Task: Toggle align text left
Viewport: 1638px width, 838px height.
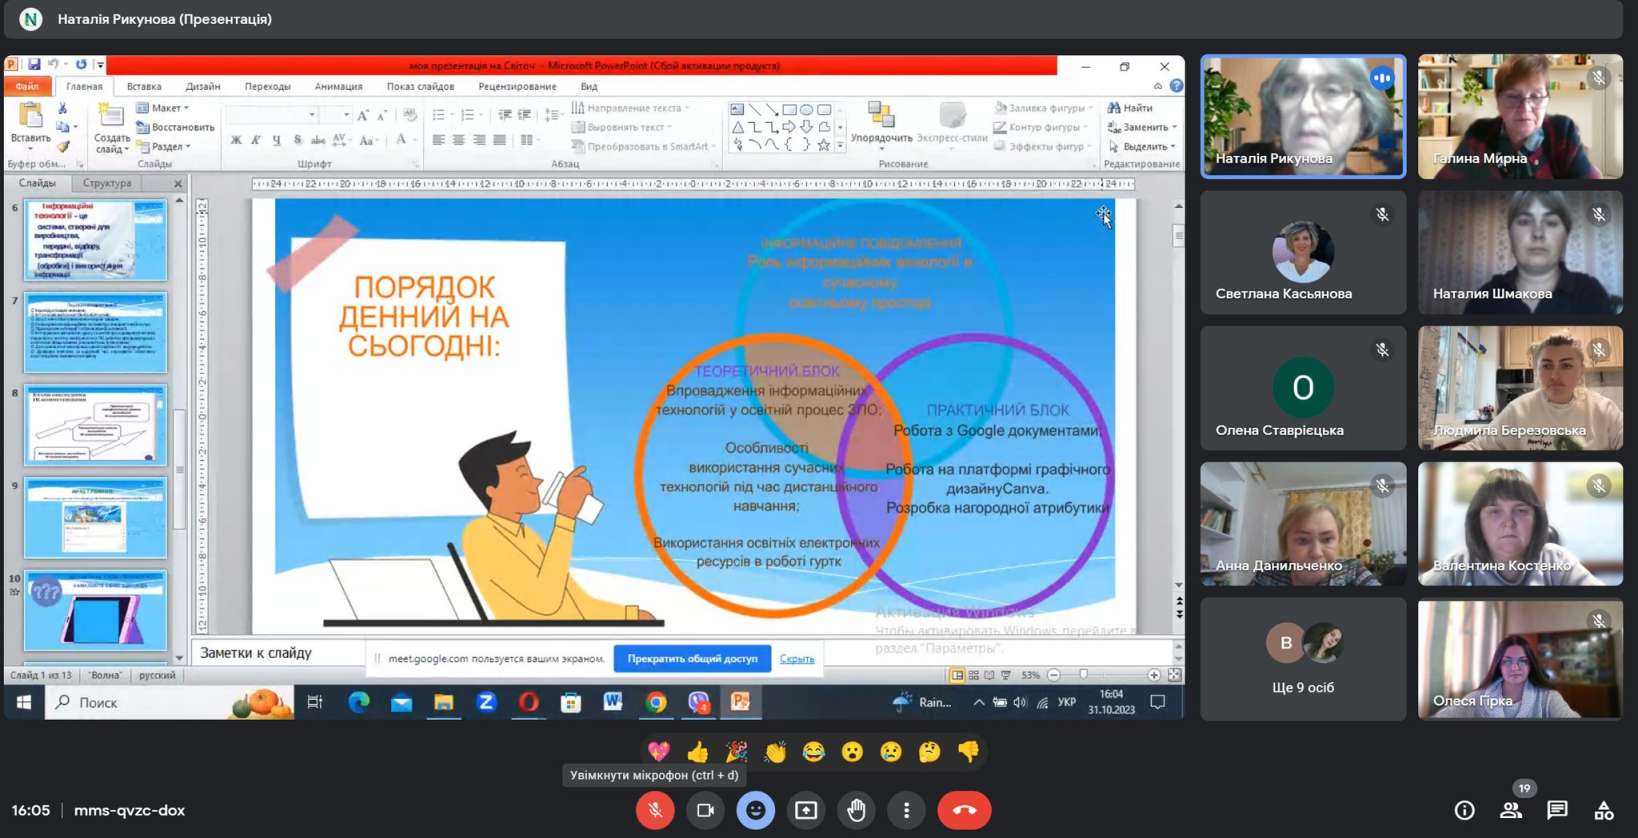Action: (x=438, y=140)
